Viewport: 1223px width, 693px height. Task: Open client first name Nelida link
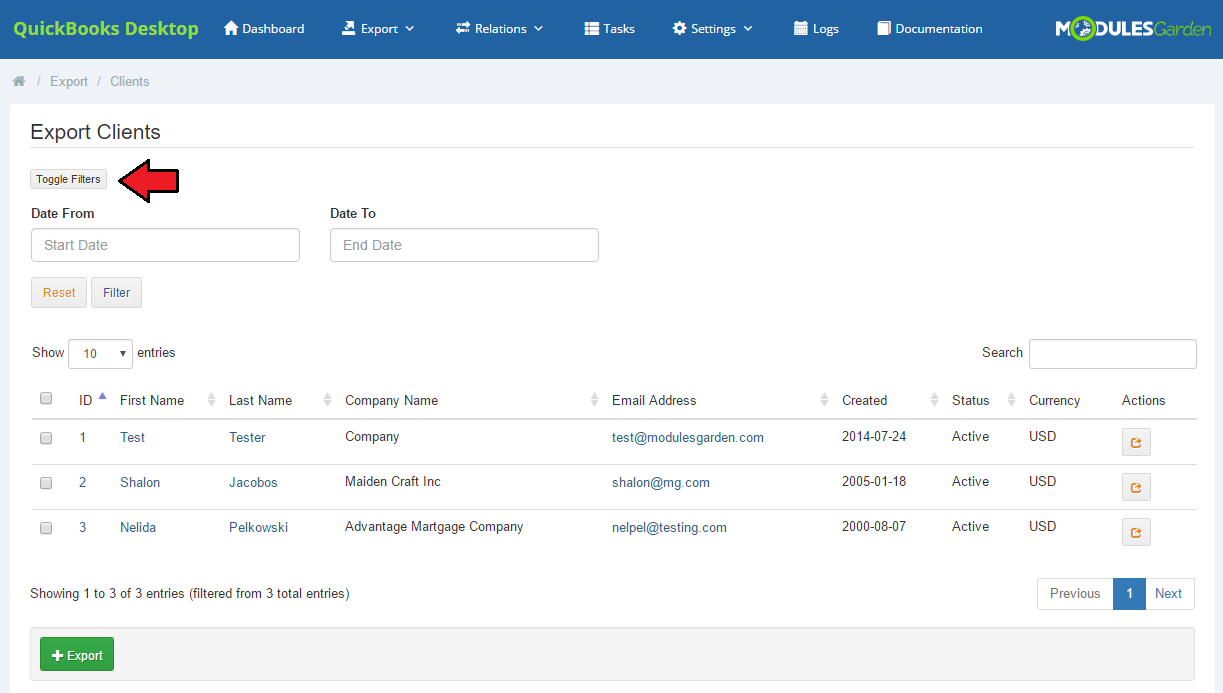138,527
